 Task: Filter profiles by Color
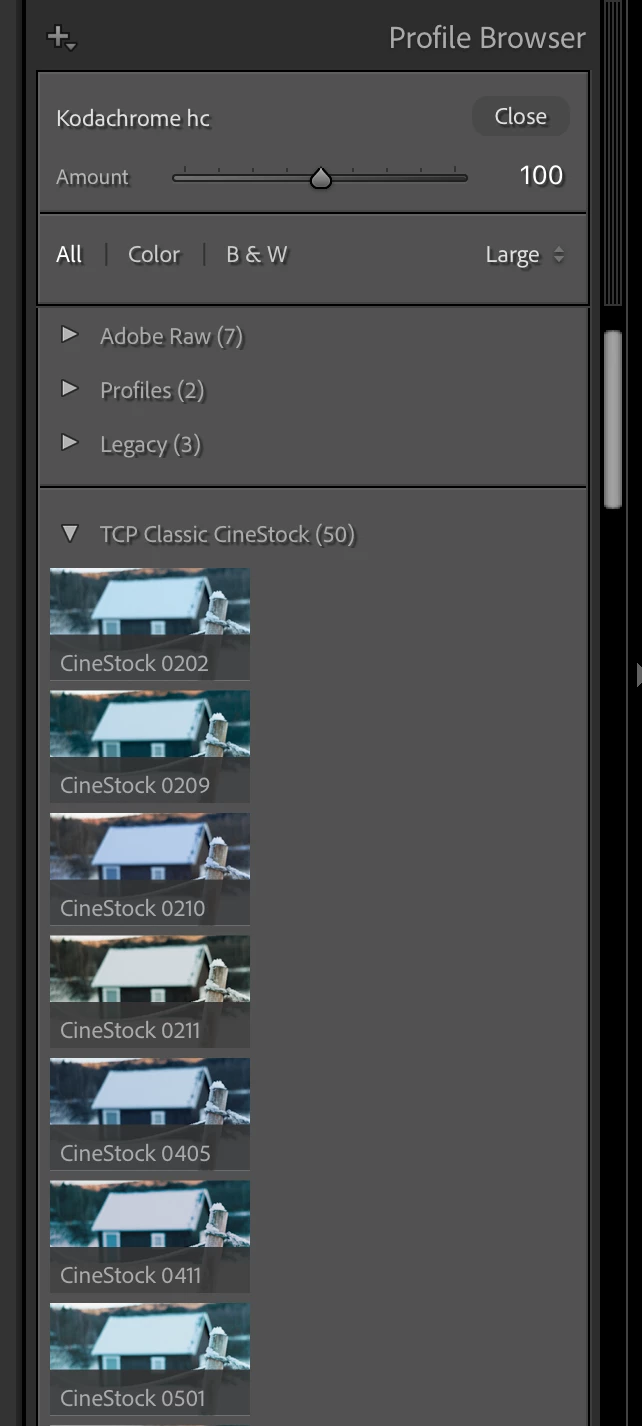point(154,254)
